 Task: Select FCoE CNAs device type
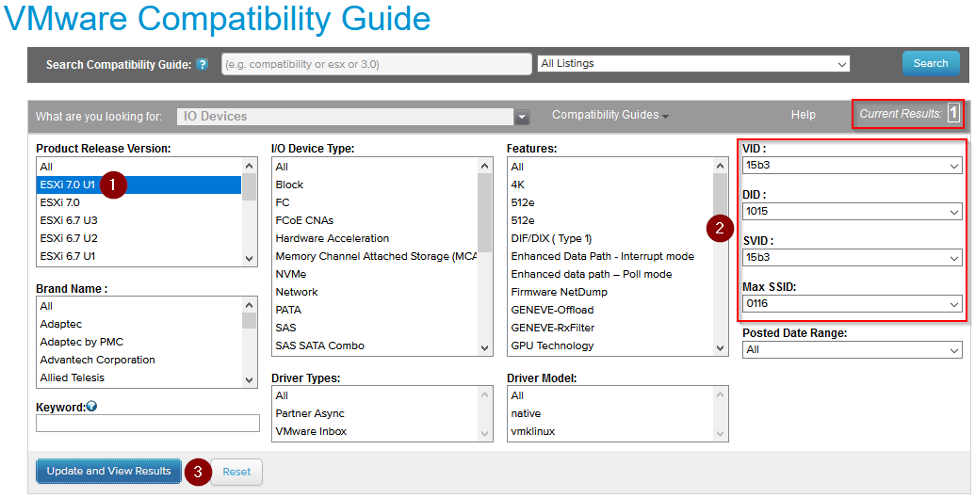[375, 221]
